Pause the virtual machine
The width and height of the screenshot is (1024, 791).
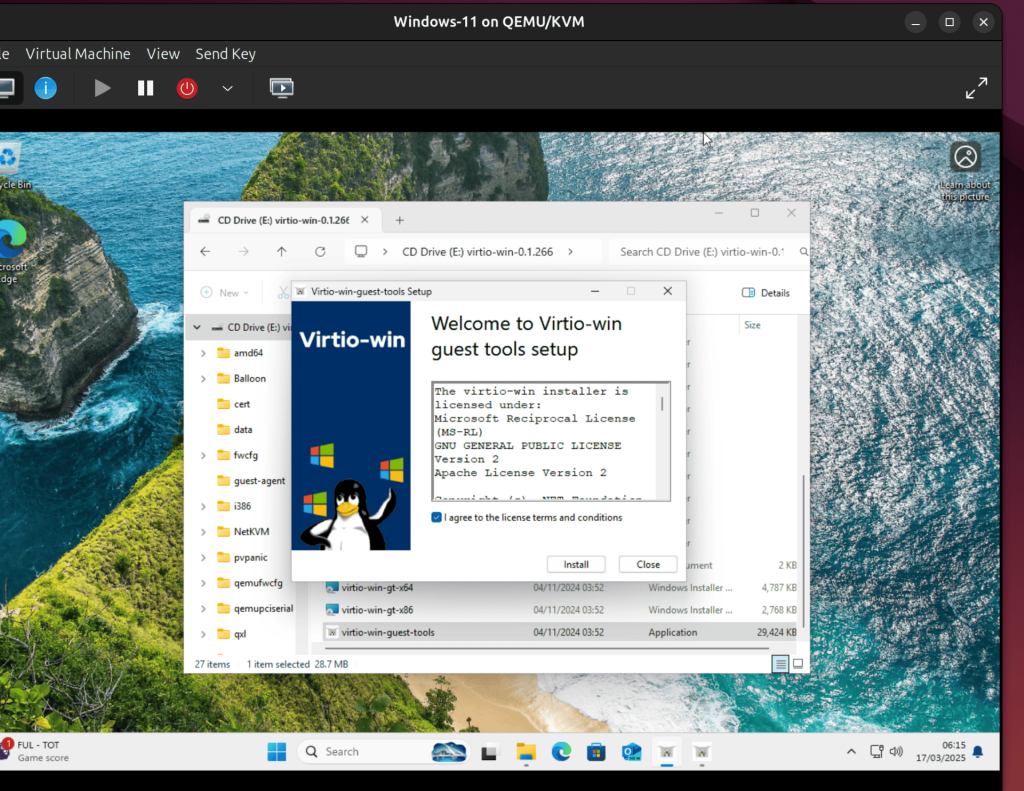pyautogui.click(x=144, y=88)
